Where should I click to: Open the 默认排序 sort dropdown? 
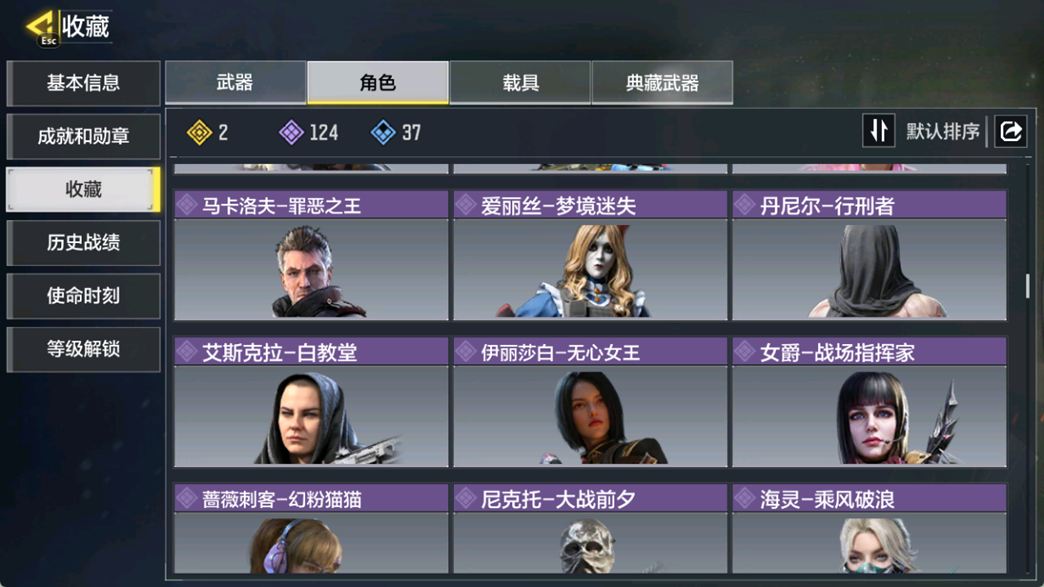click(942, 131)
